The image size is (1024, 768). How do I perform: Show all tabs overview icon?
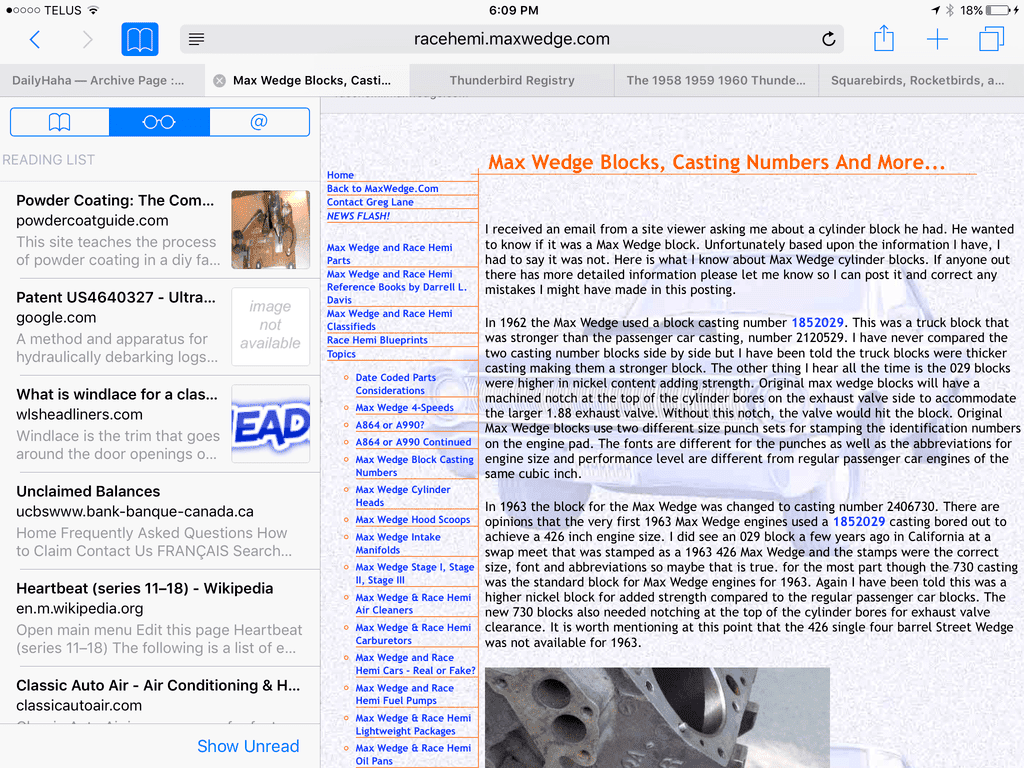(991, 39)
